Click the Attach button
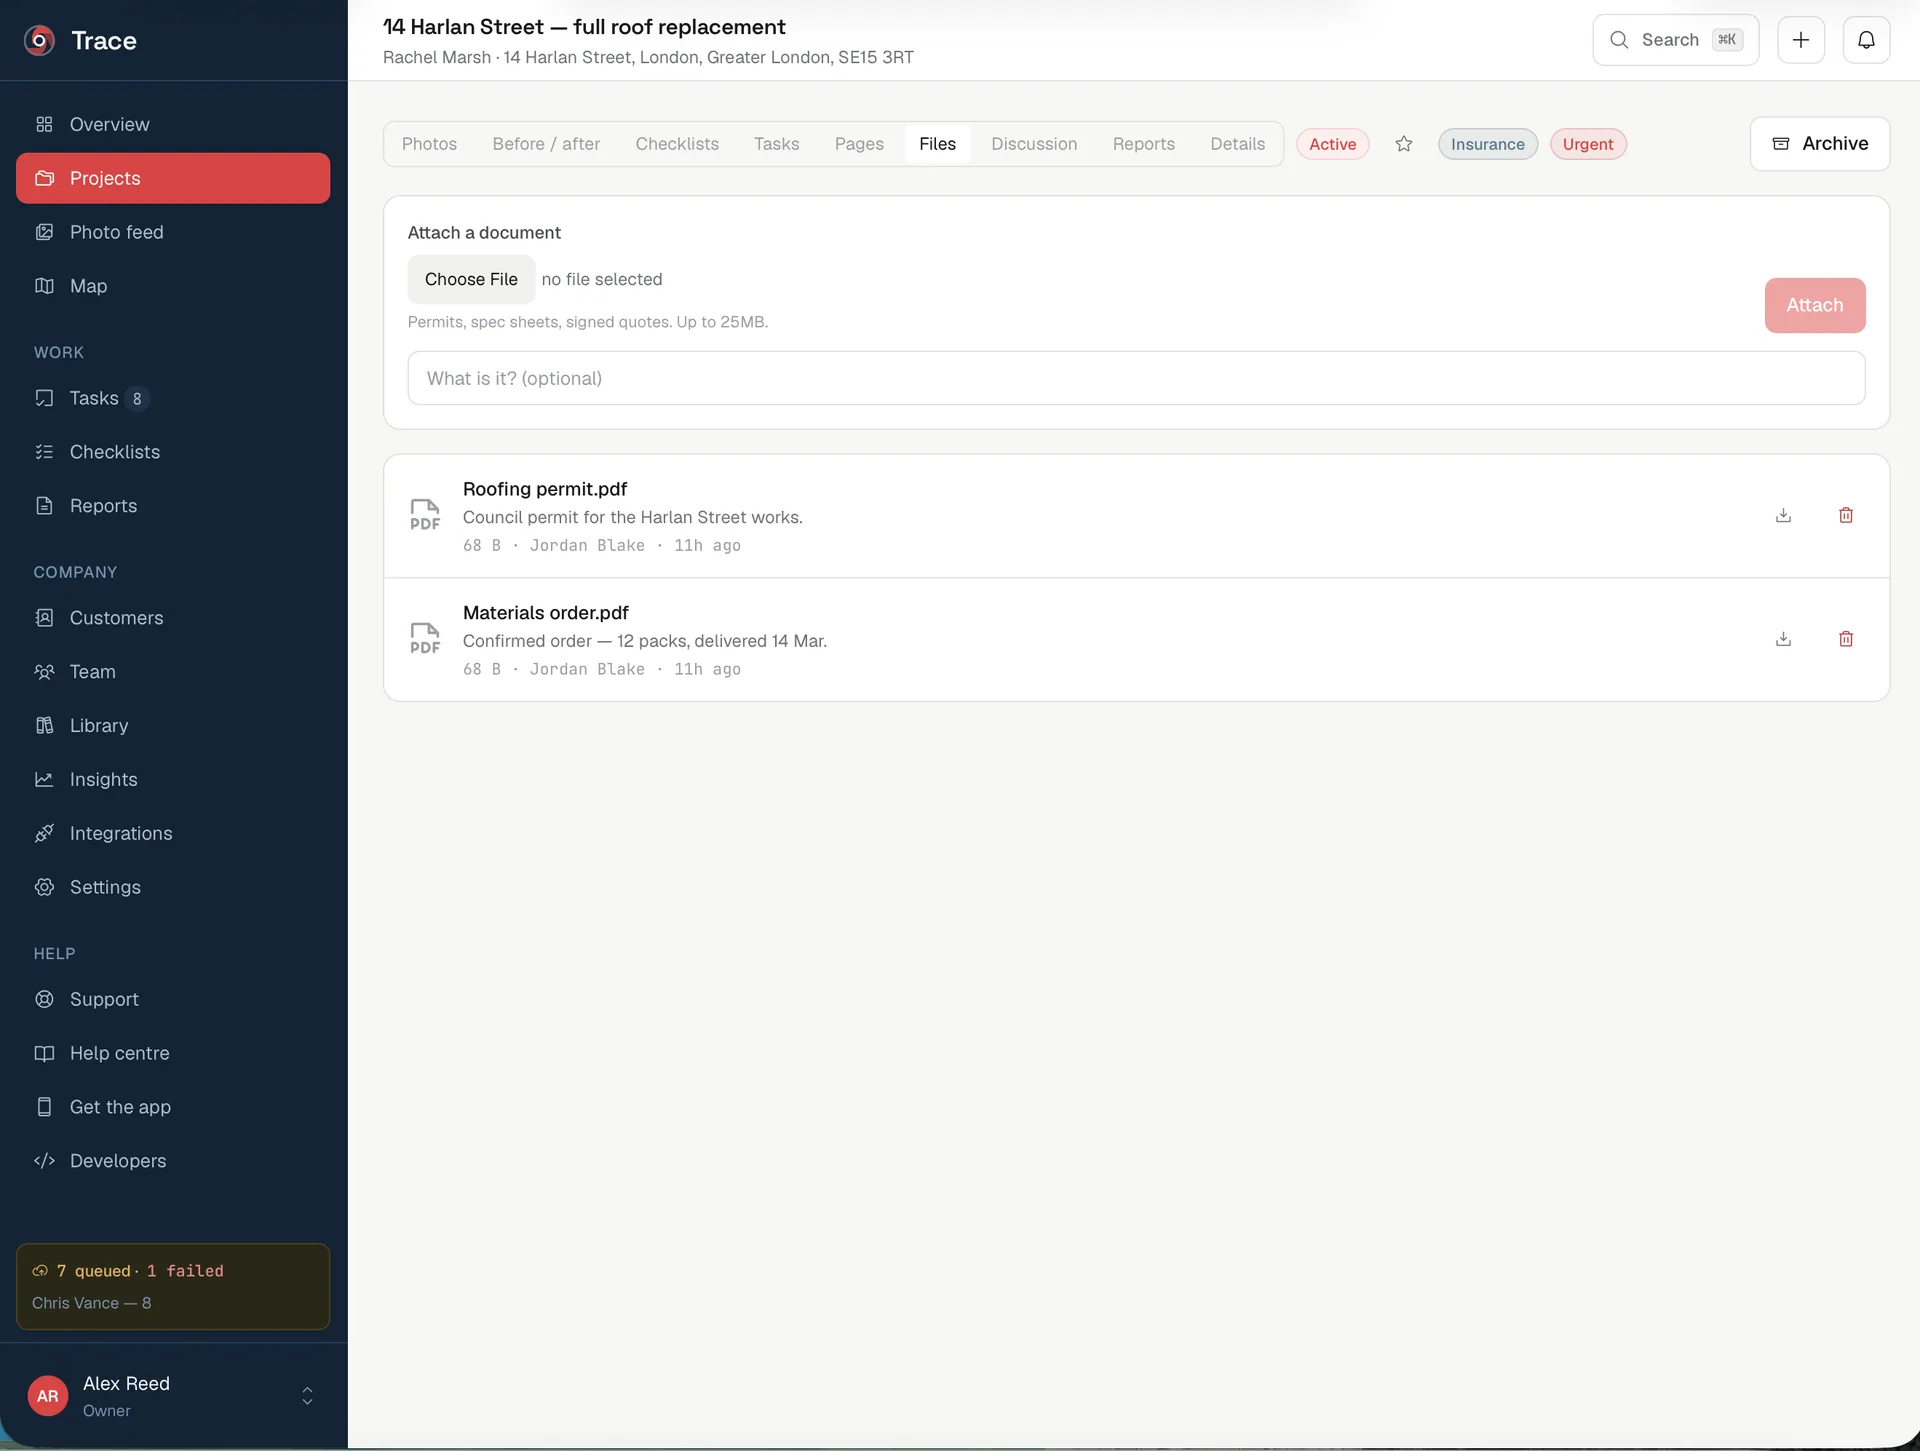The height and width of the screenshot is (1451, 1920). point(1814,305)
